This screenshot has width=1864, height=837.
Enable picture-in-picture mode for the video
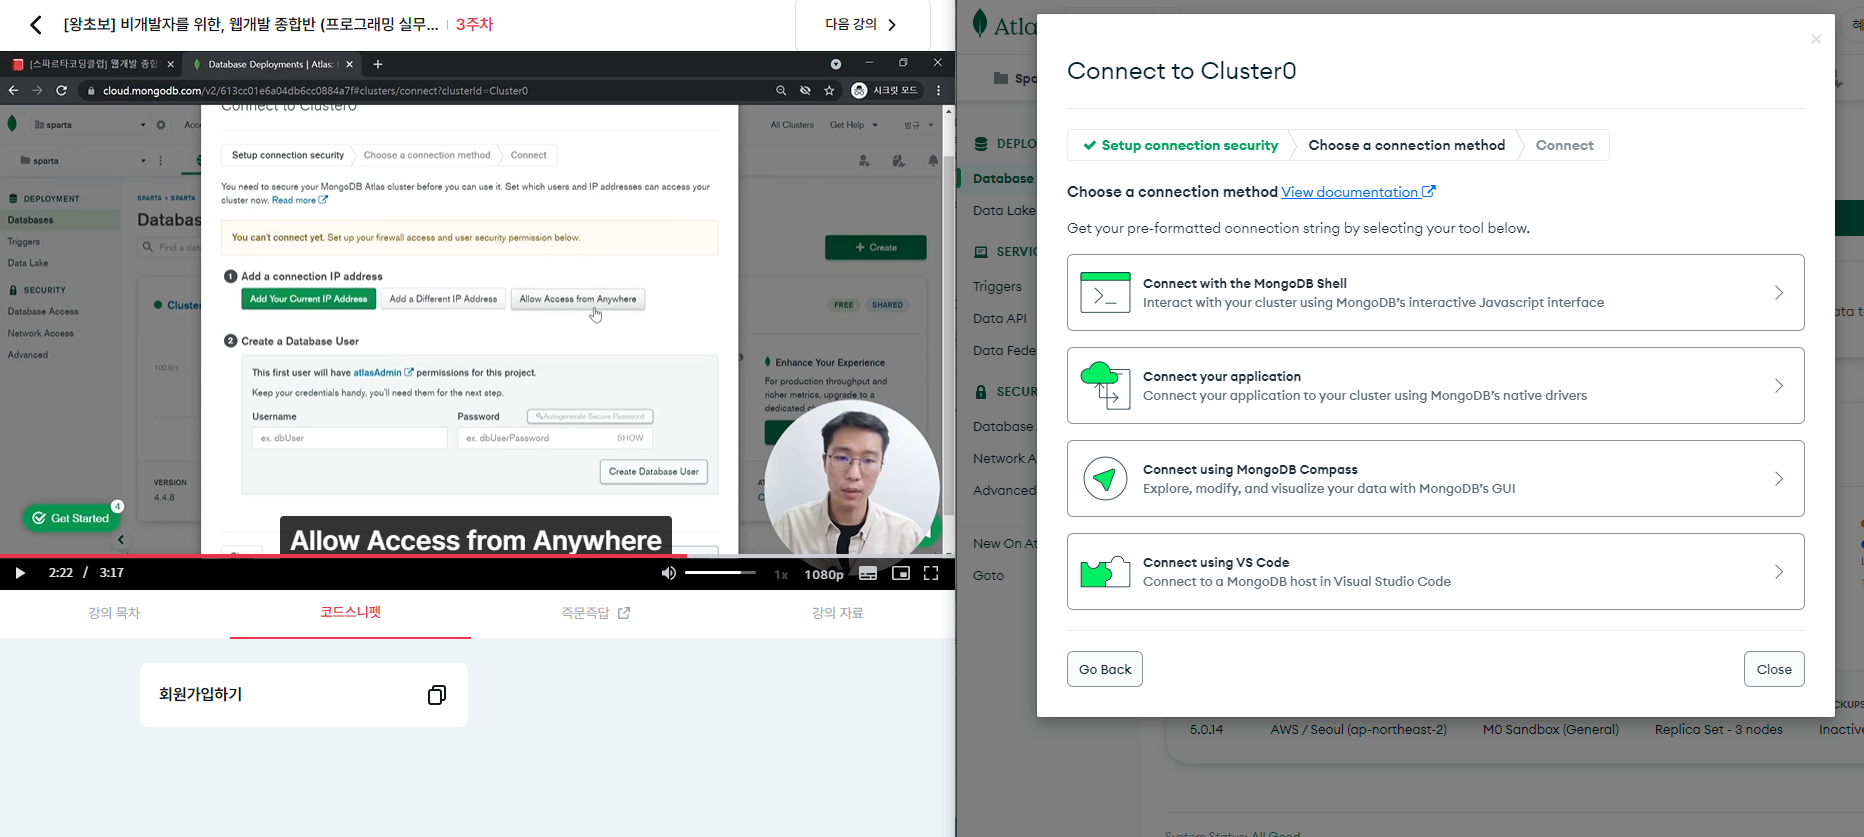tap(901, 573)
